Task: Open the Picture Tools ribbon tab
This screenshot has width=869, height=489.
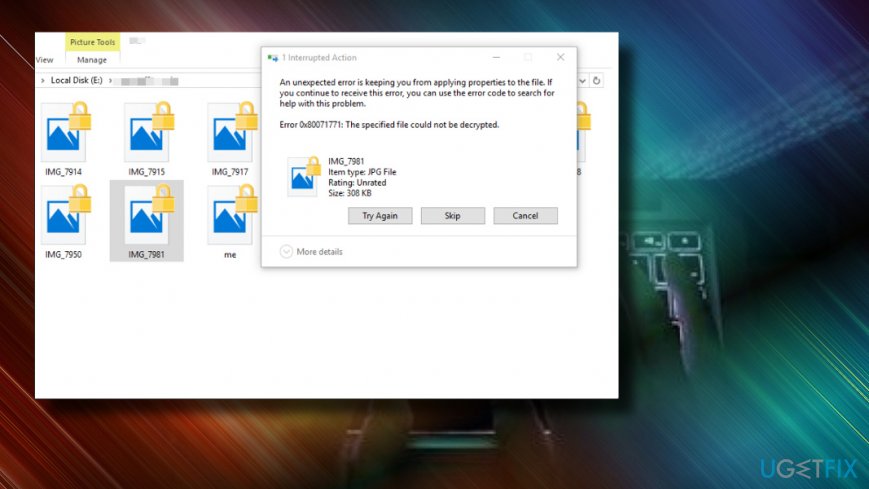Action: [93, 42]
